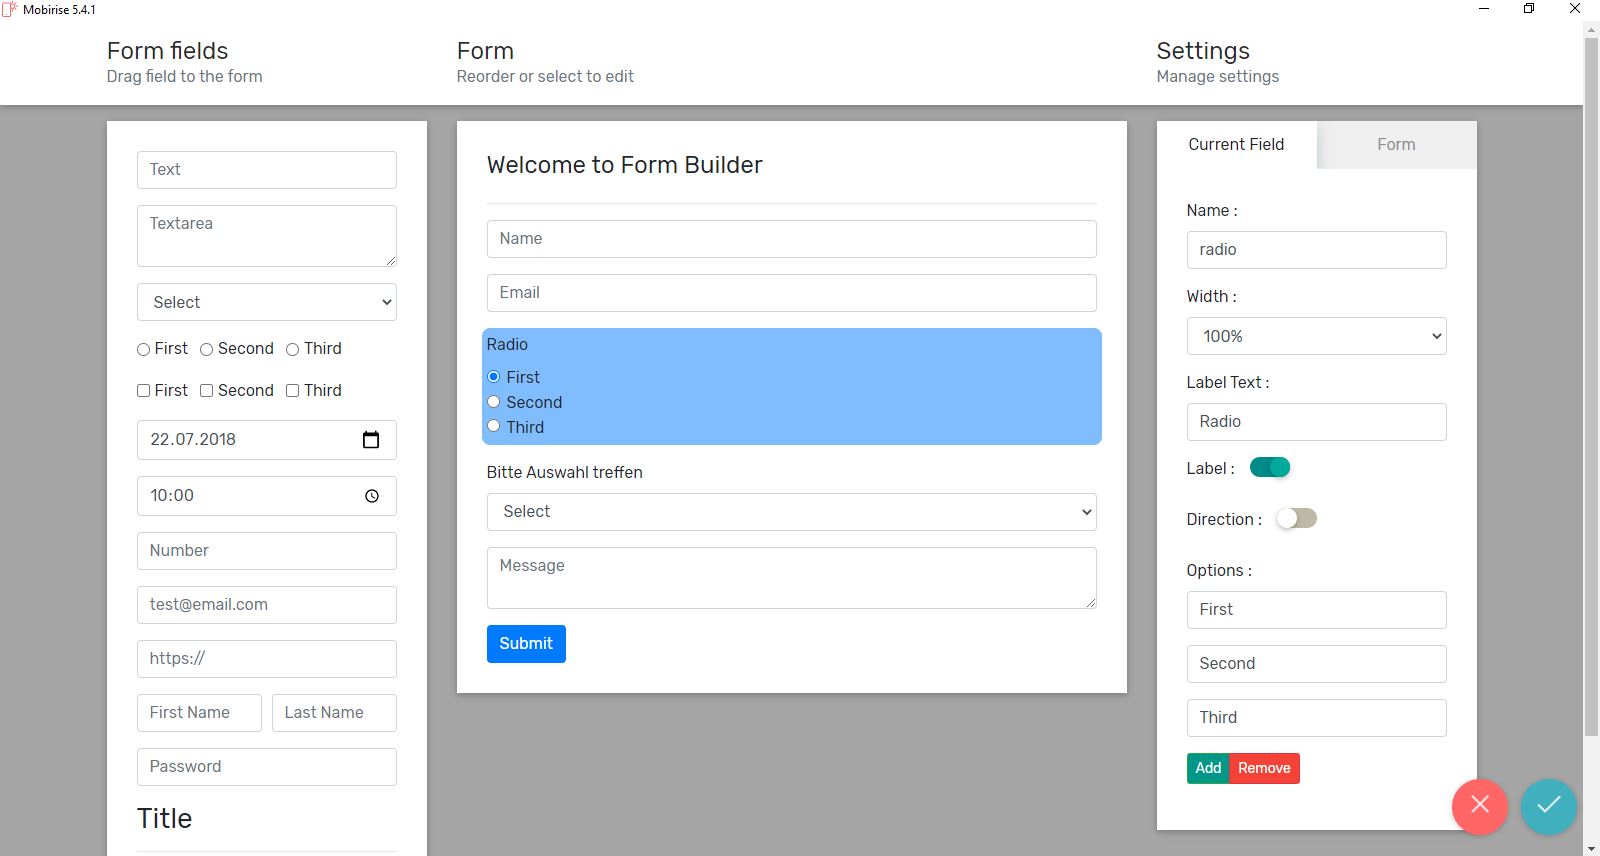Open the Width 100% dropdown

[1316, 337]
